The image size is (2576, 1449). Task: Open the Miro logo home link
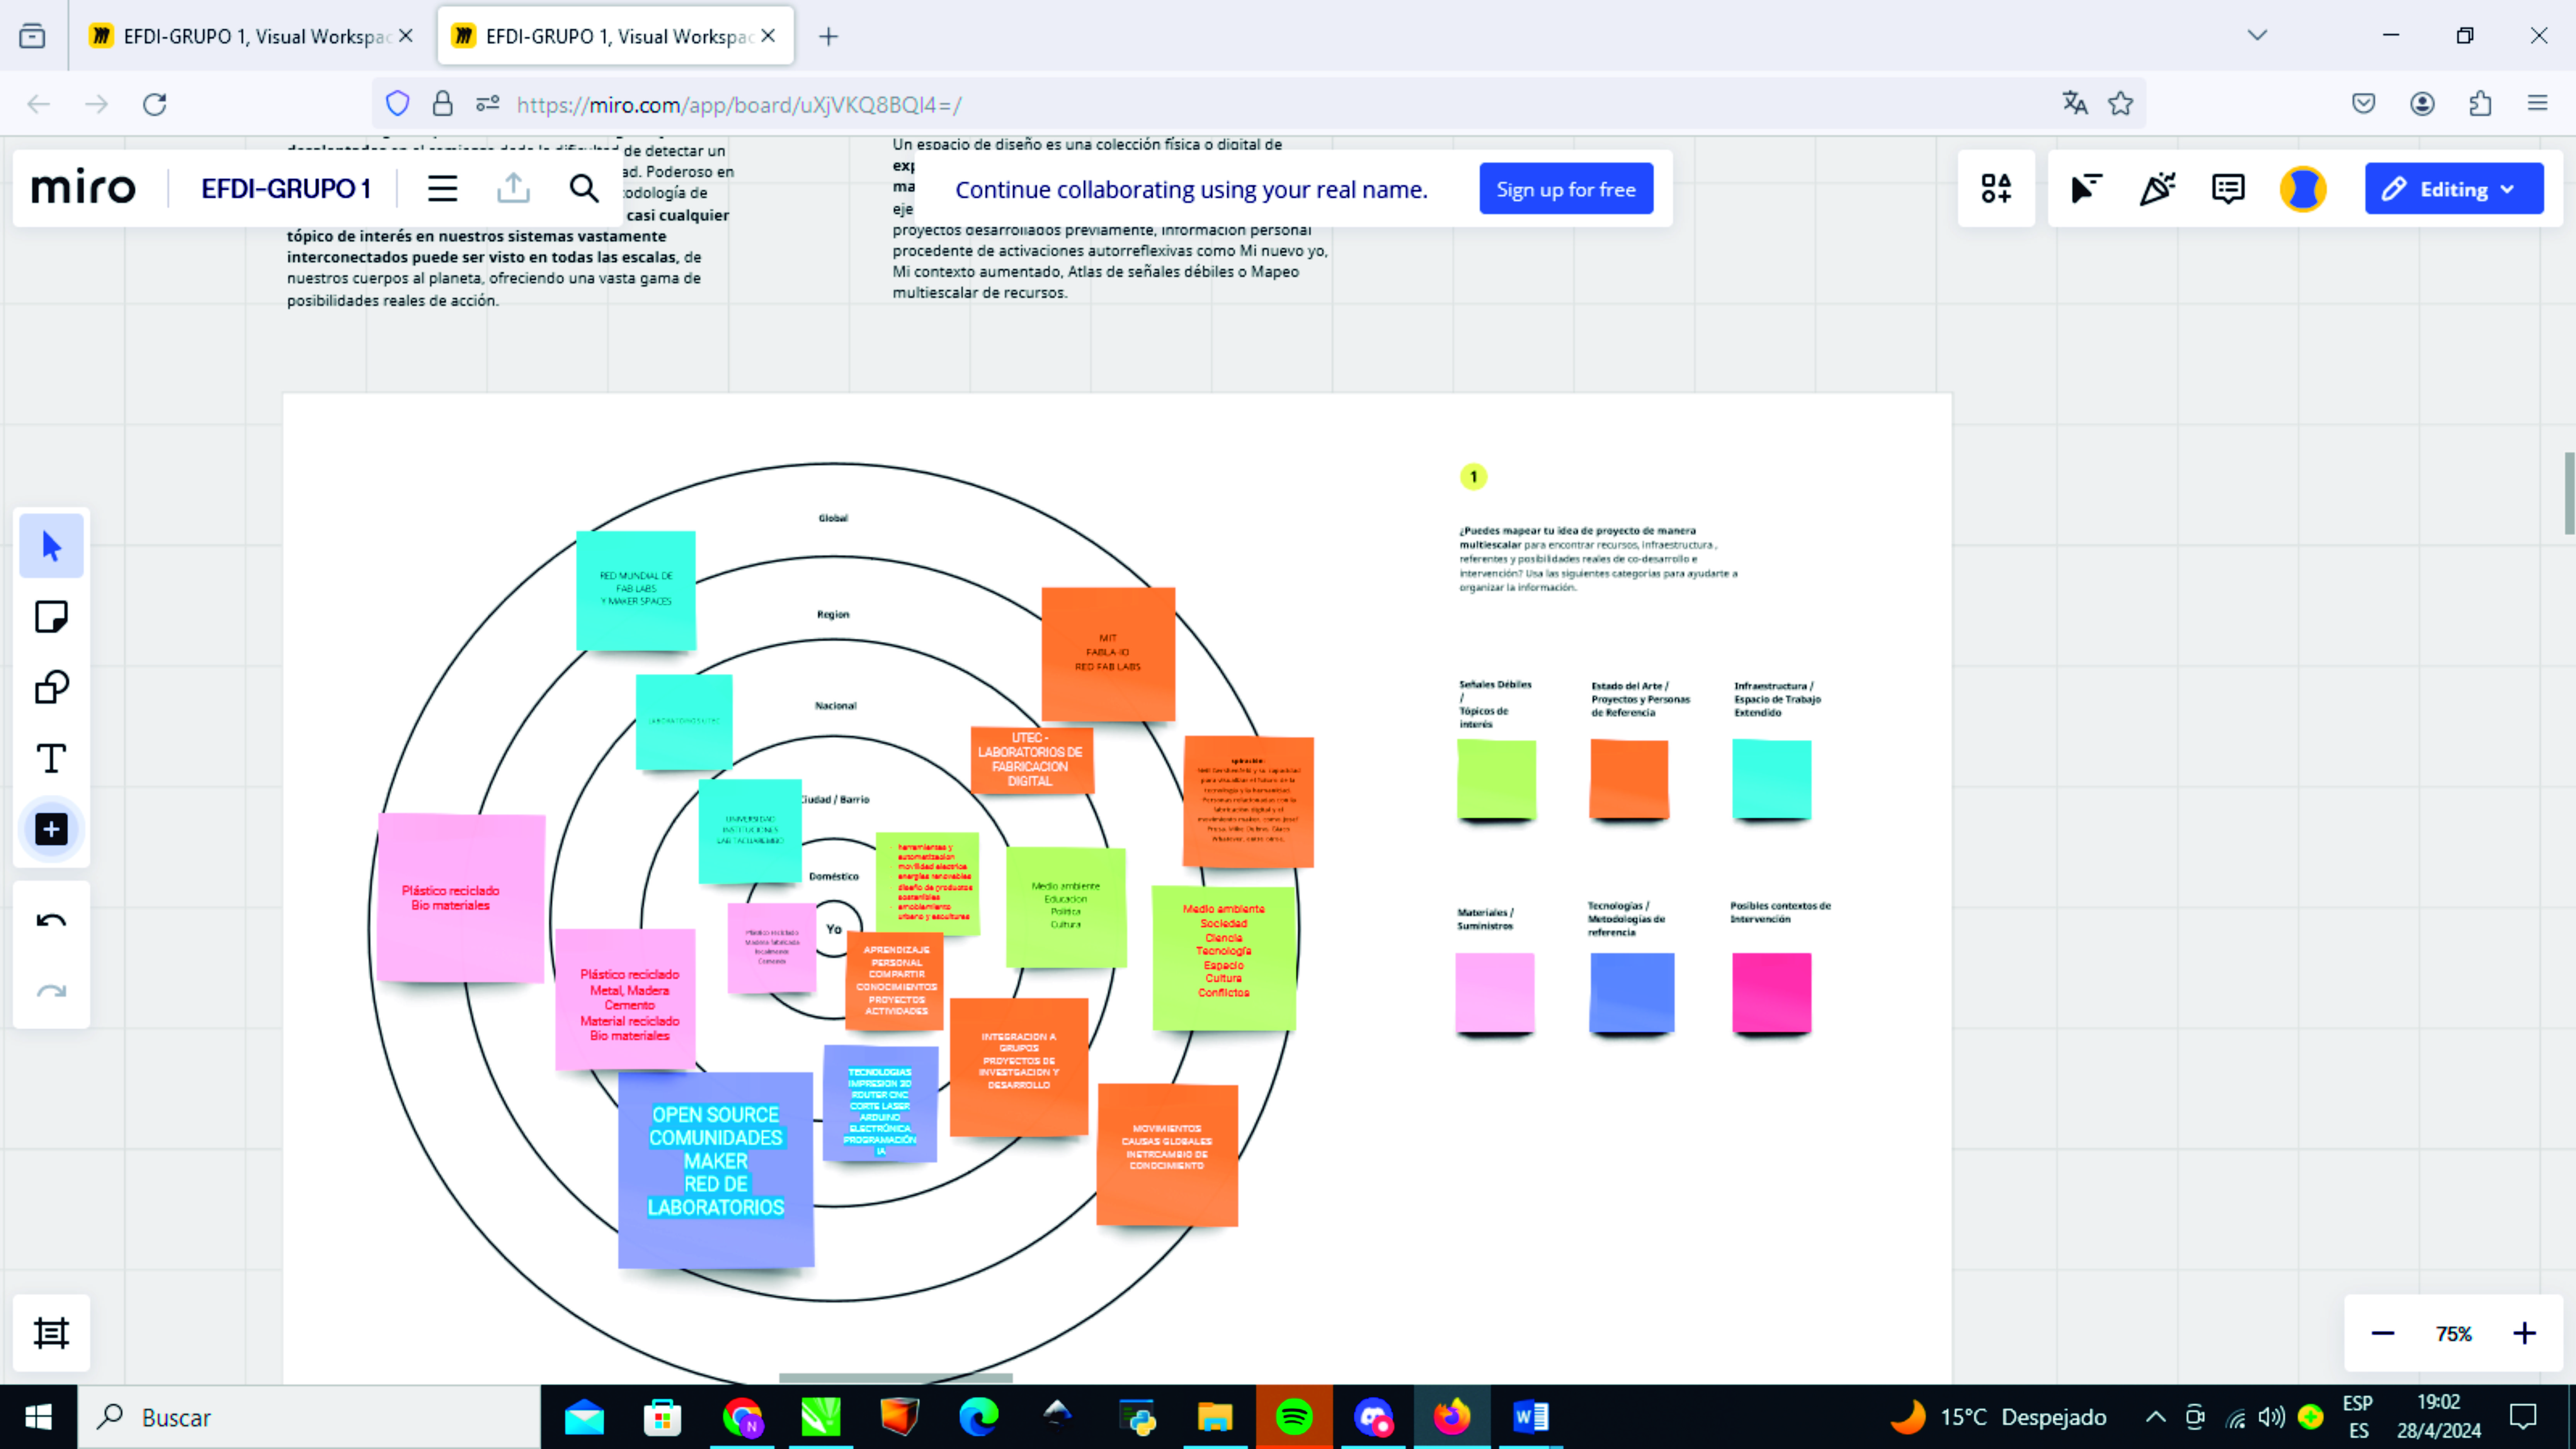pos(83,189)
